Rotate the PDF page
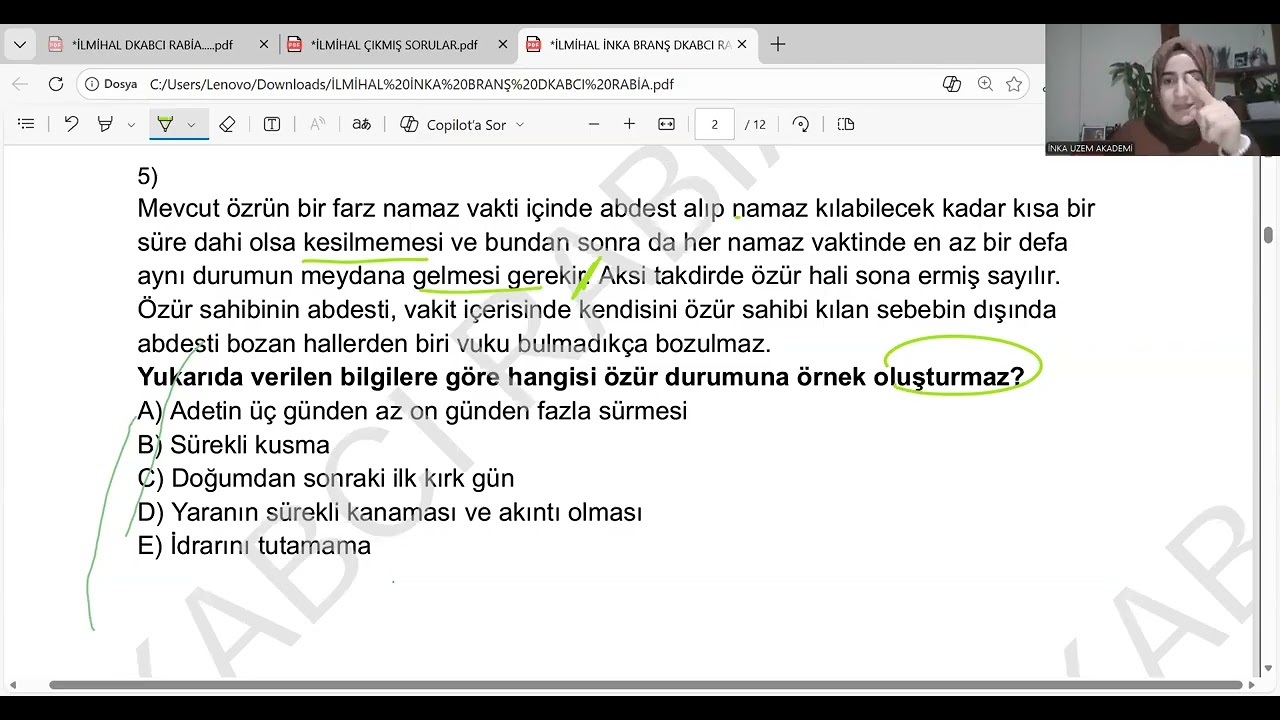Screen dimensions: 1280x720 (800, 124)
